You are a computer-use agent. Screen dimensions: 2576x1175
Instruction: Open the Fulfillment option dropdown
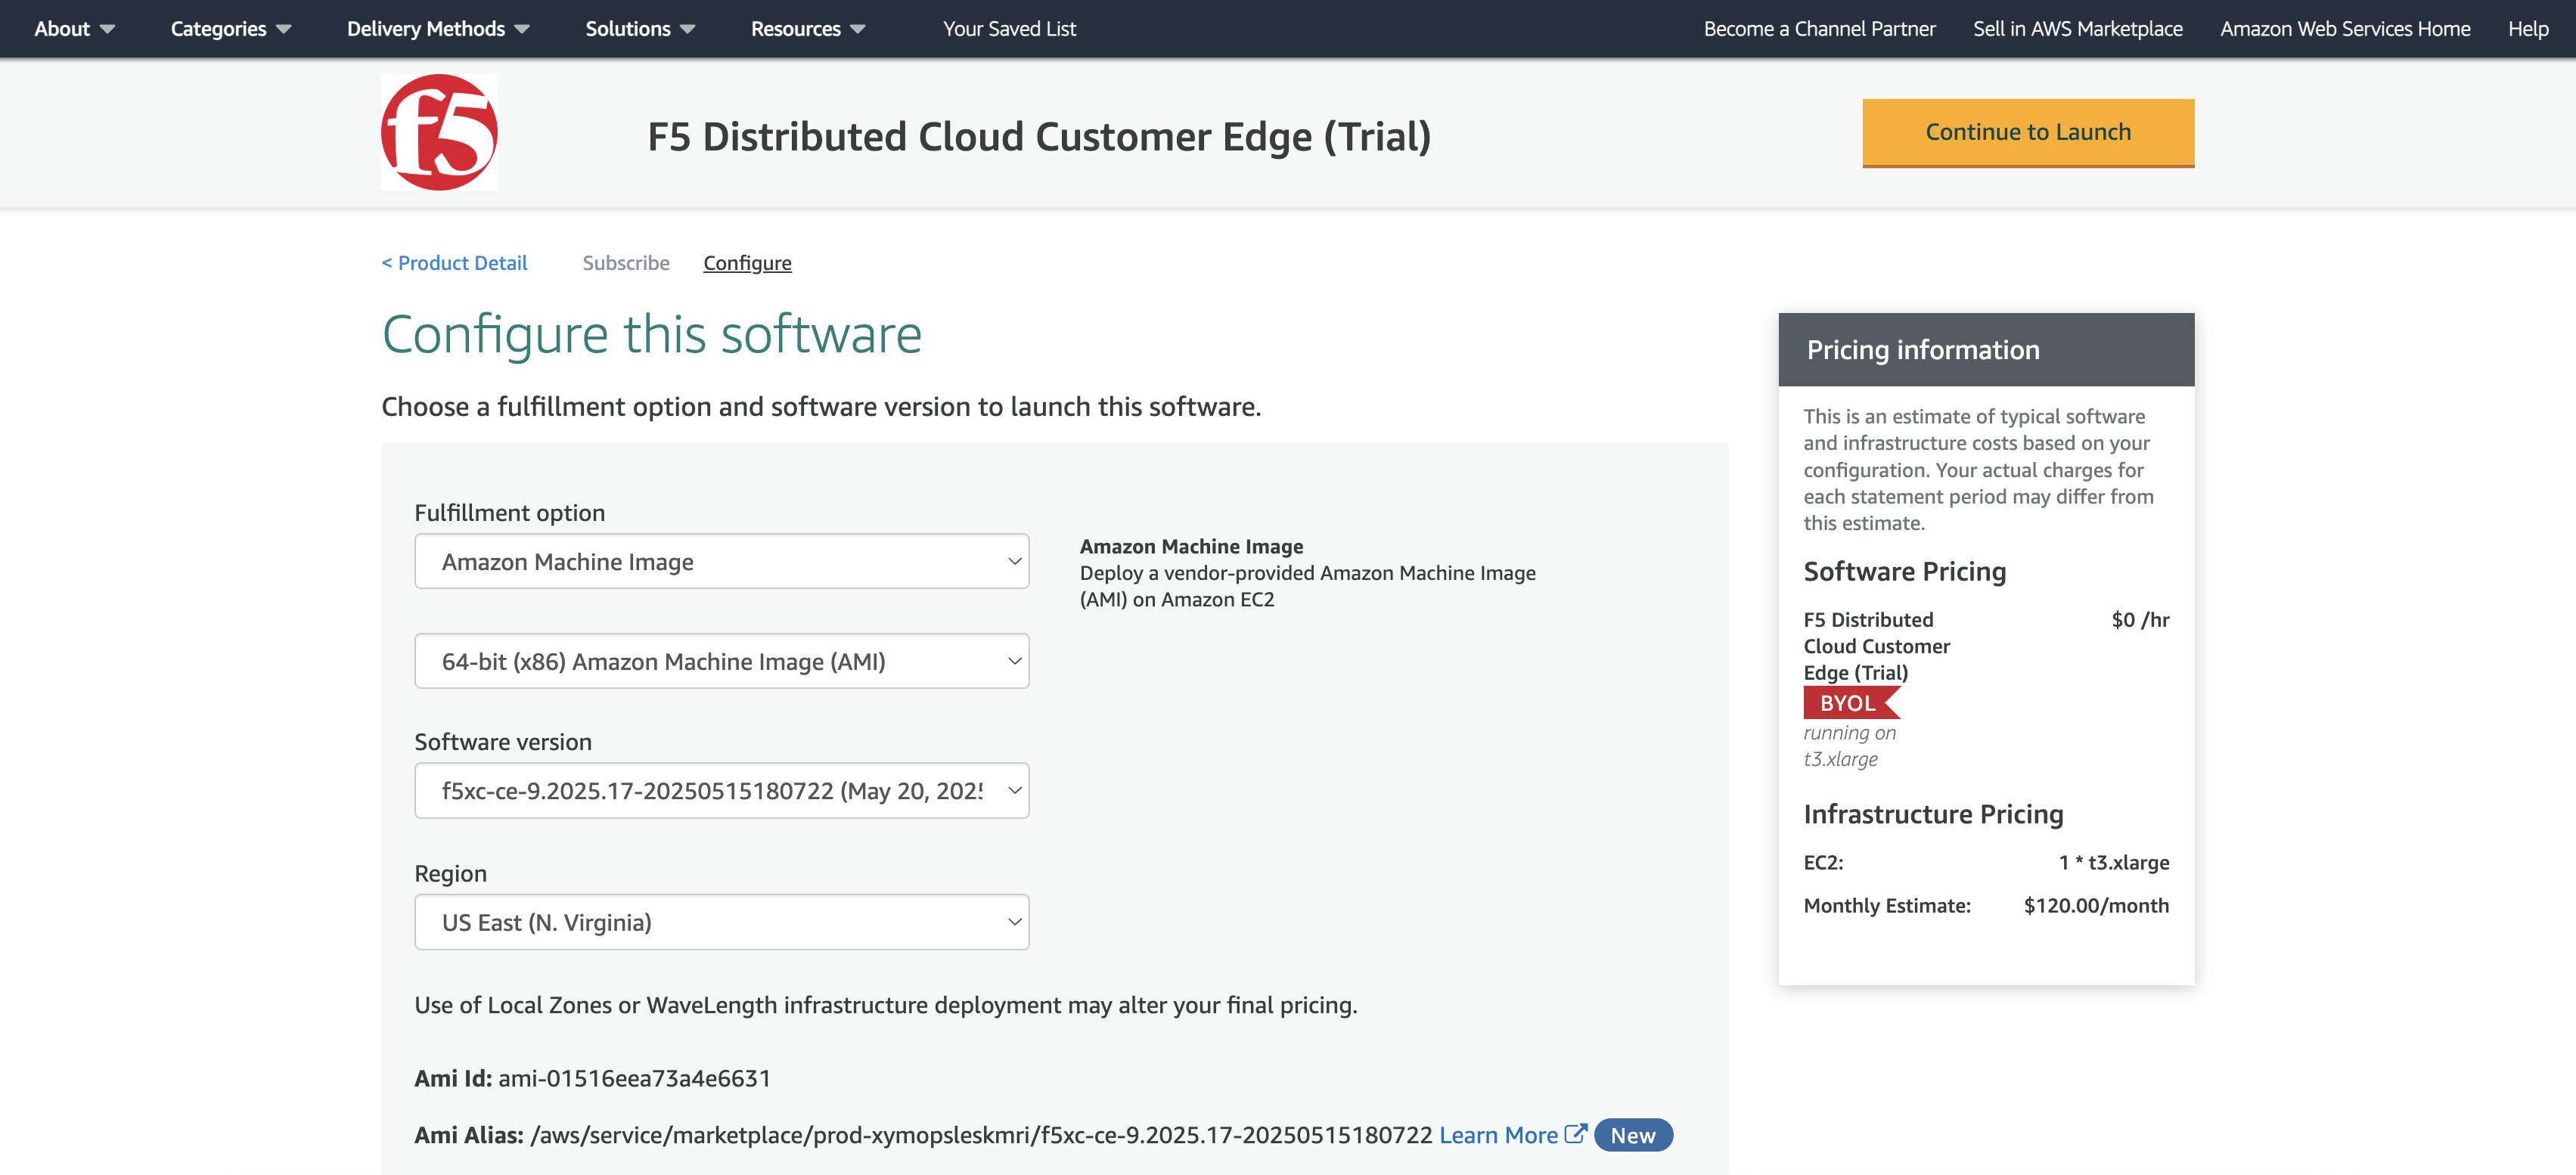[x=721, y=561]
